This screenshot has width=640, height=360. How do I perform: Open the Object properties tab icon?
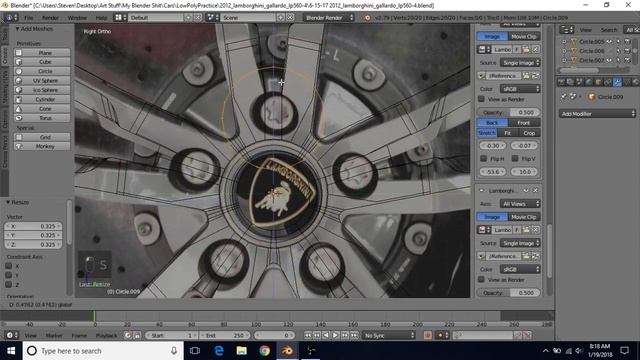pos(598,82)
